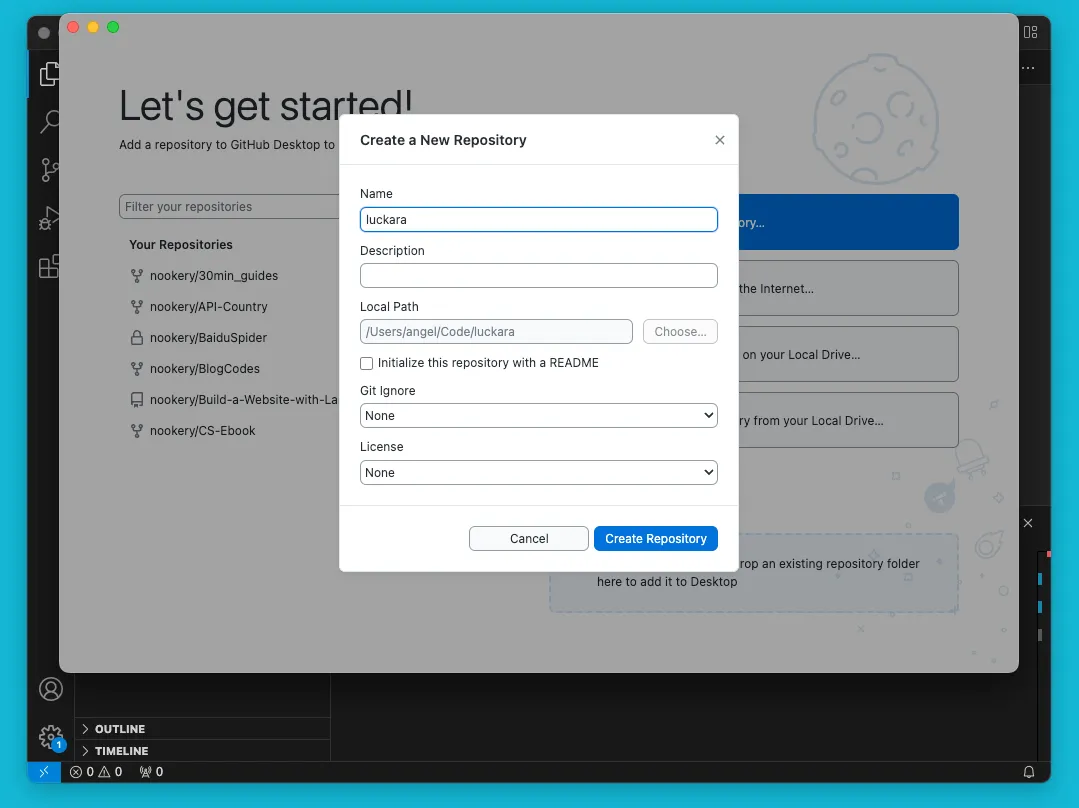Select nookery/BlogCodes in repository list
Viewport: 1079px width, 808px height.
point(204,369)
